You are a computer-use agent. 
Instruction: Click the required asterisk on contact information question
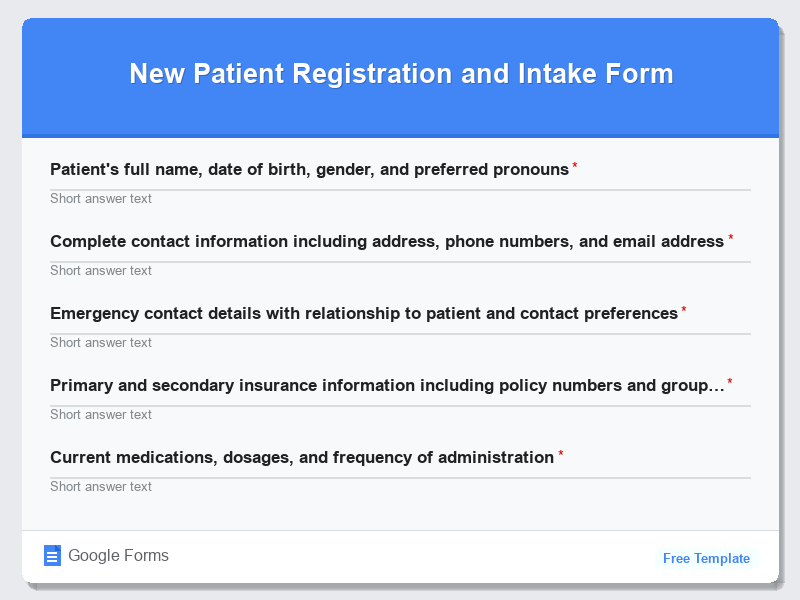[730, 236]
